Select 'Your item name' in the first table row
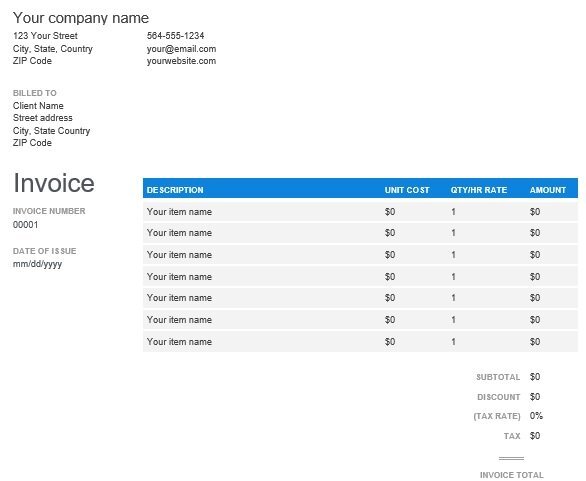This screenshot has width=586, height=481. 179,212
